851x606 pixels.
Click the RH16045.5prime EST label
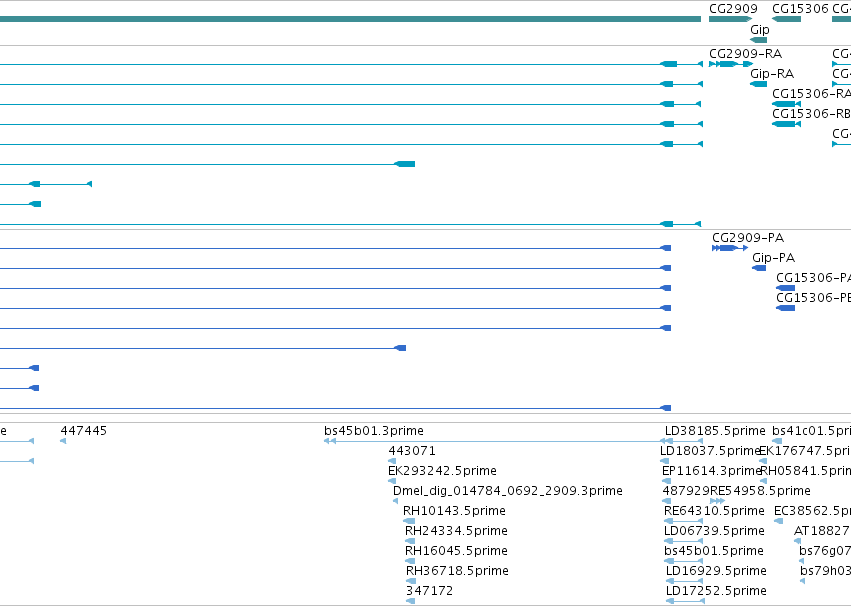[456, 551]
